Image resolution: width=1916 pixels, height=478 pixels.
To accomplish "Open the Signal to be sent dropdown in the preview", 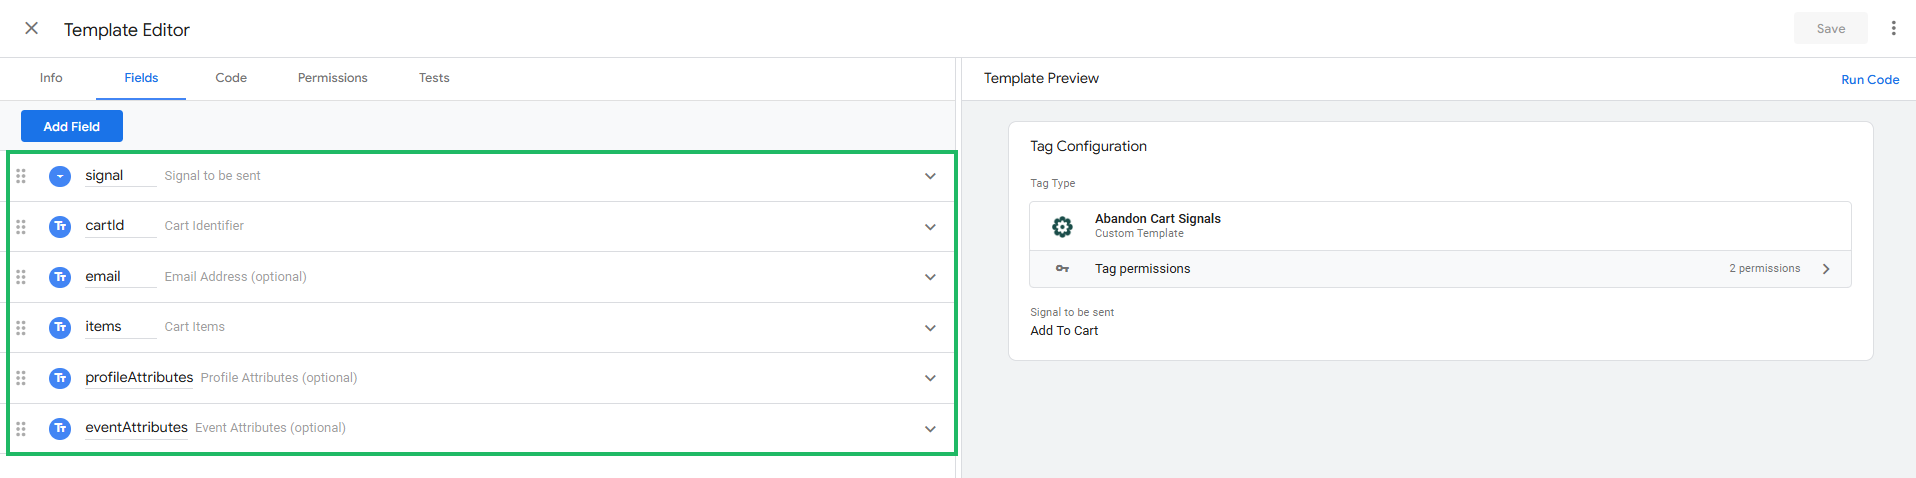I will 1064,331.
